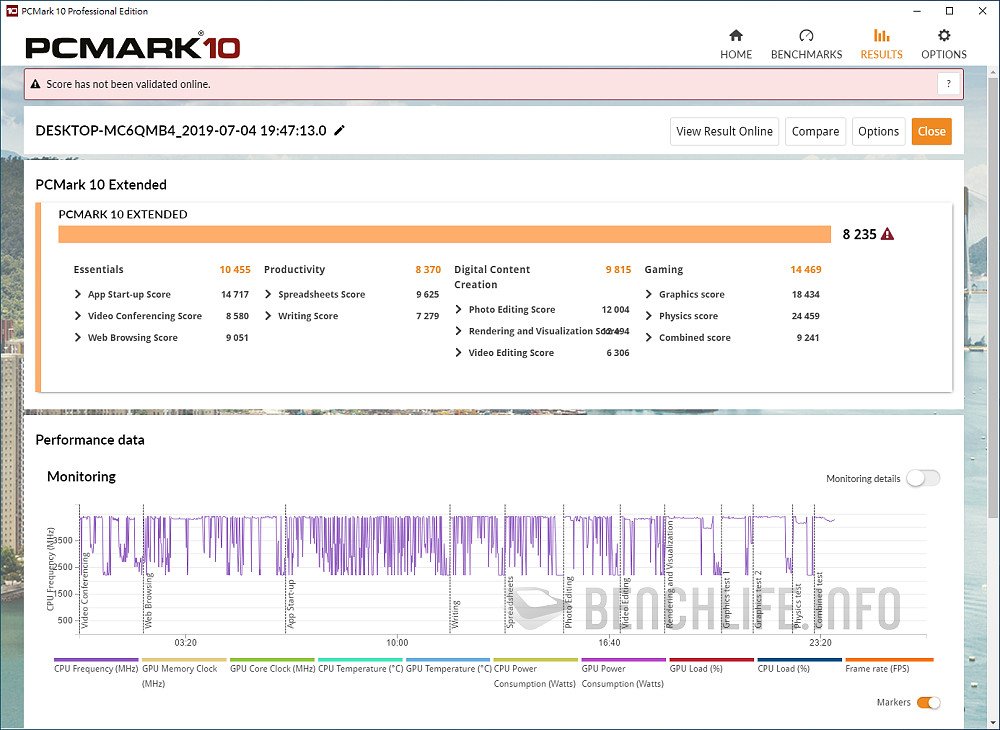
Task: Open the Benchmarks gauge icon
Action: [x=806, y=37]
